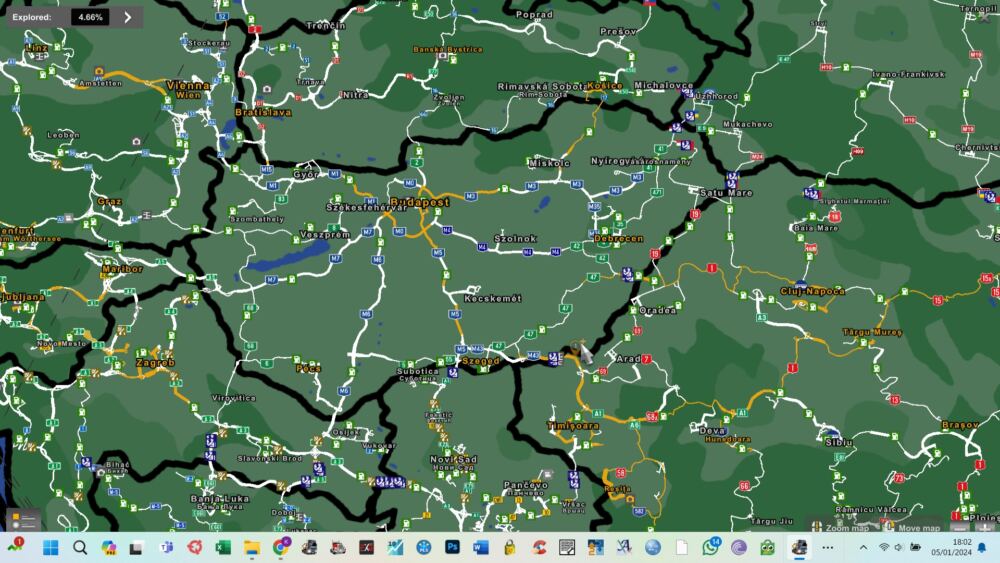Image resolution: width=1000 pixels, height=563 pixels.
Task: Open Word from the taskbar
Action: 481,547
